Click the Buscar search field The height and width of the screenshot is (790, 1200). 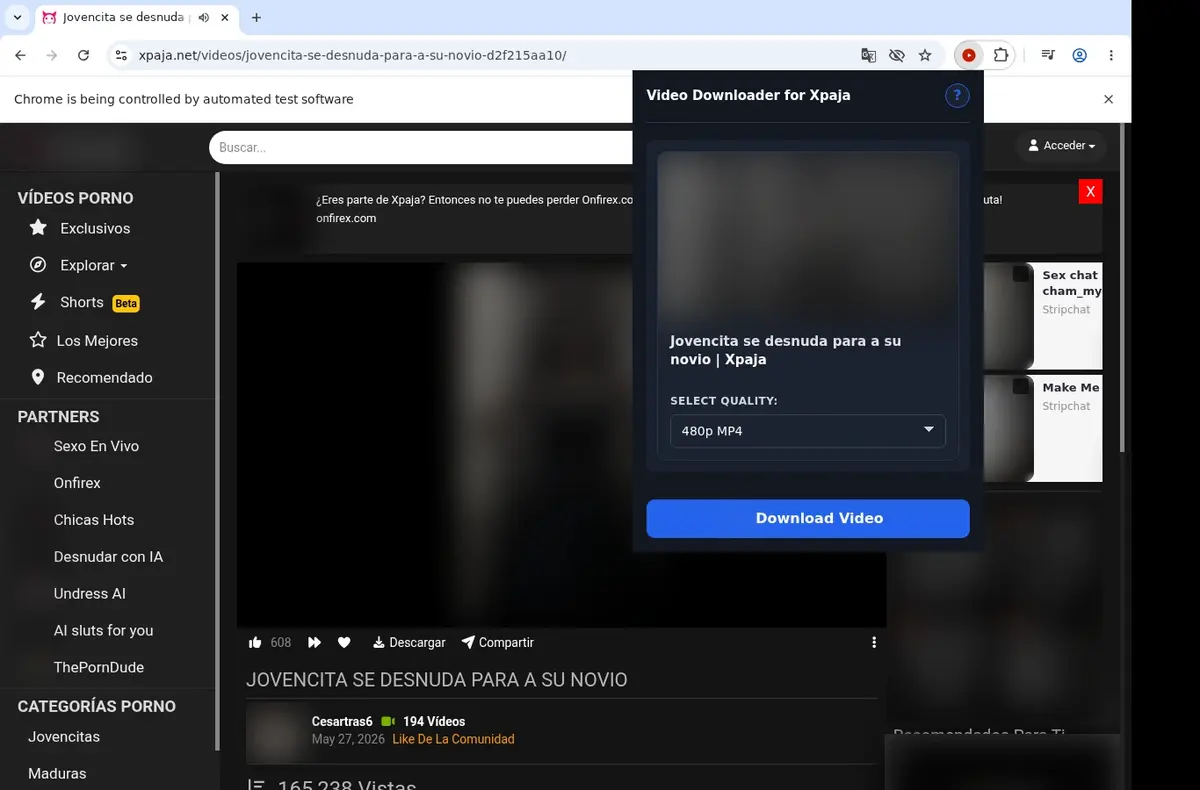pyautogui.click(x=421, y=147)
